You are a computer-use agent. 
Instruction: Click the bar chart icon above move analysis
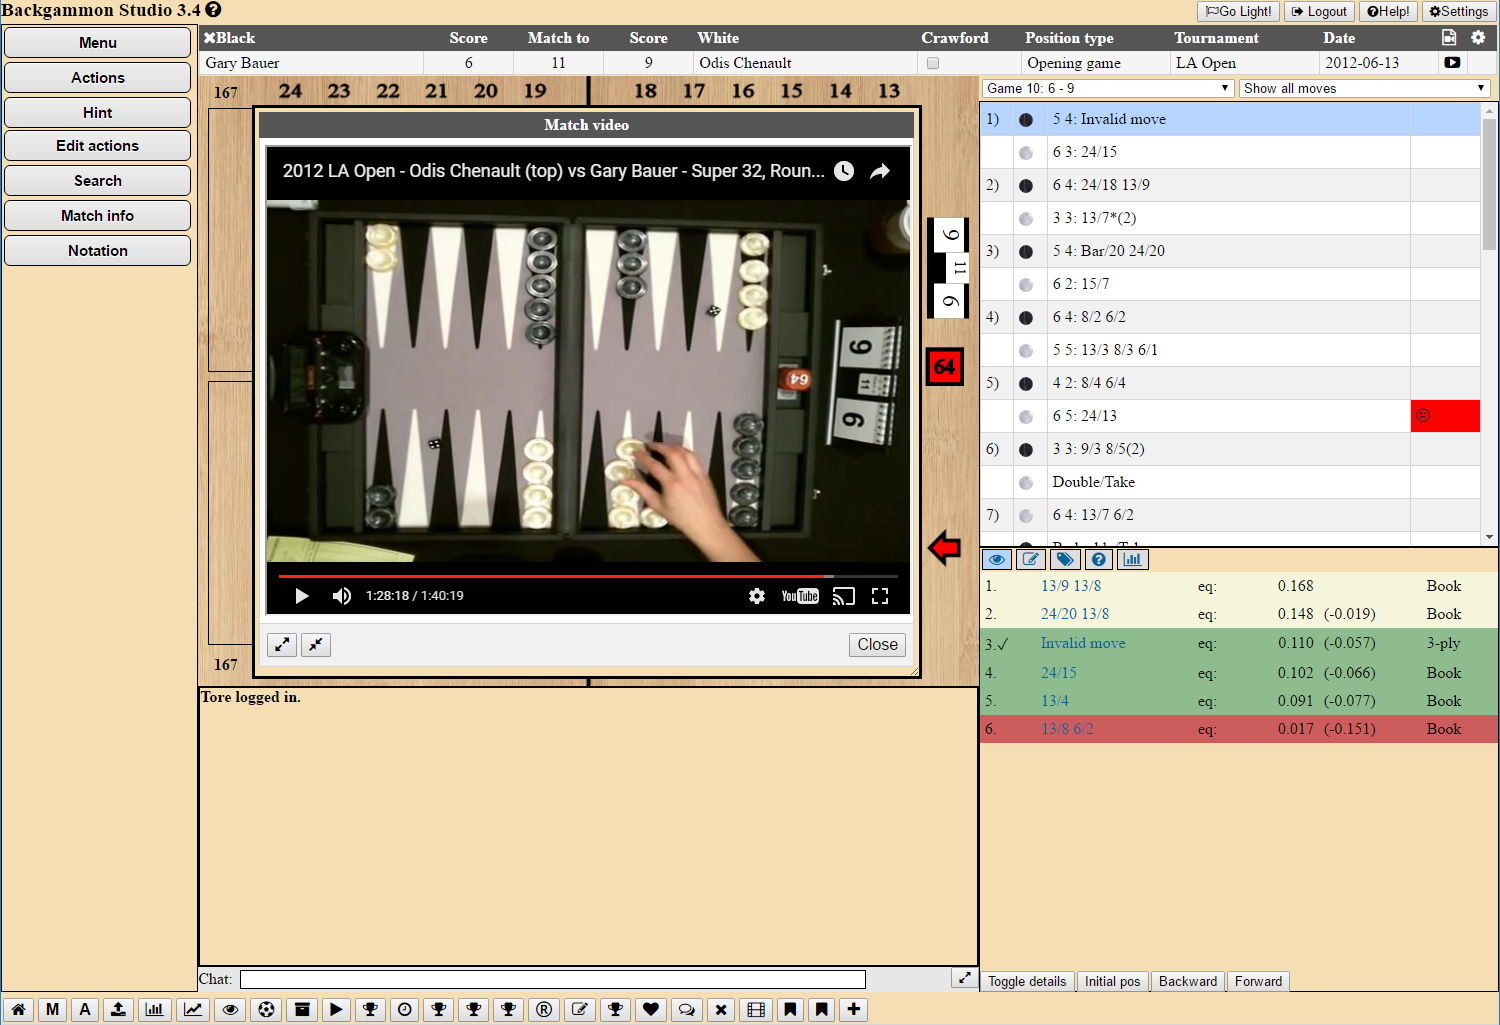[1132, 559]
